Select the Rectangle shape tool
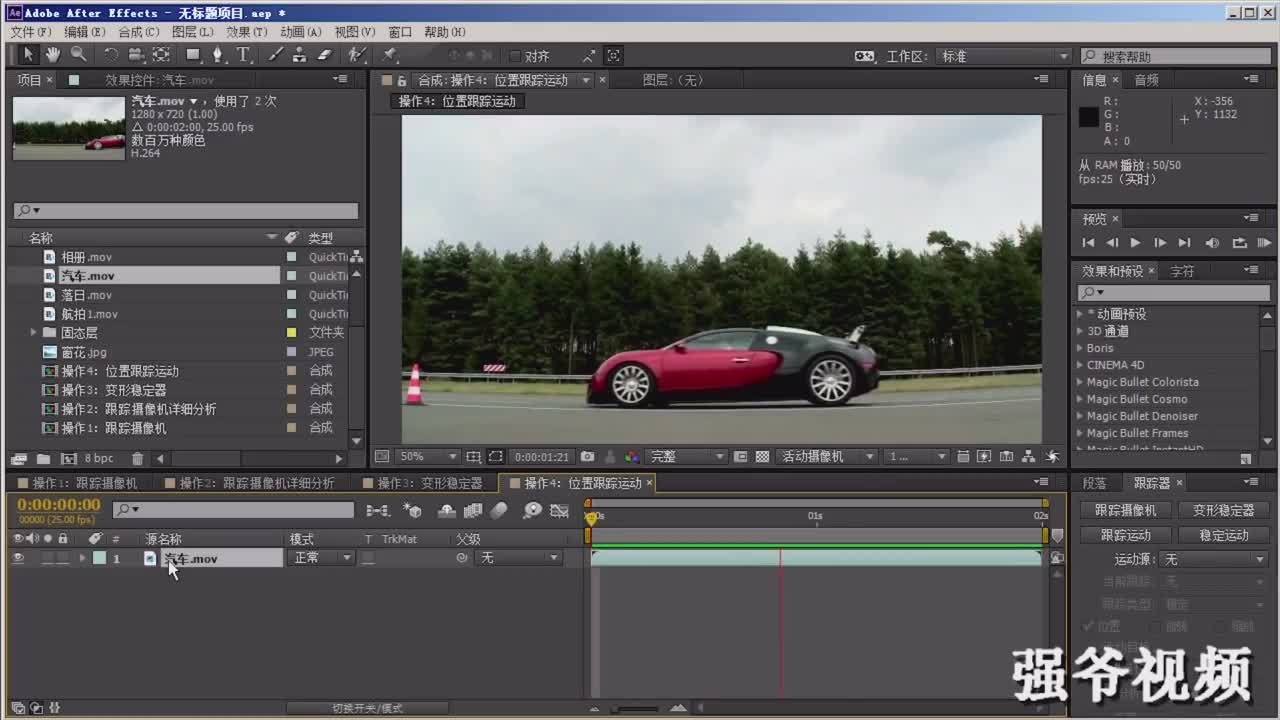The image size is (1280, 720). (x=194, y=55)
